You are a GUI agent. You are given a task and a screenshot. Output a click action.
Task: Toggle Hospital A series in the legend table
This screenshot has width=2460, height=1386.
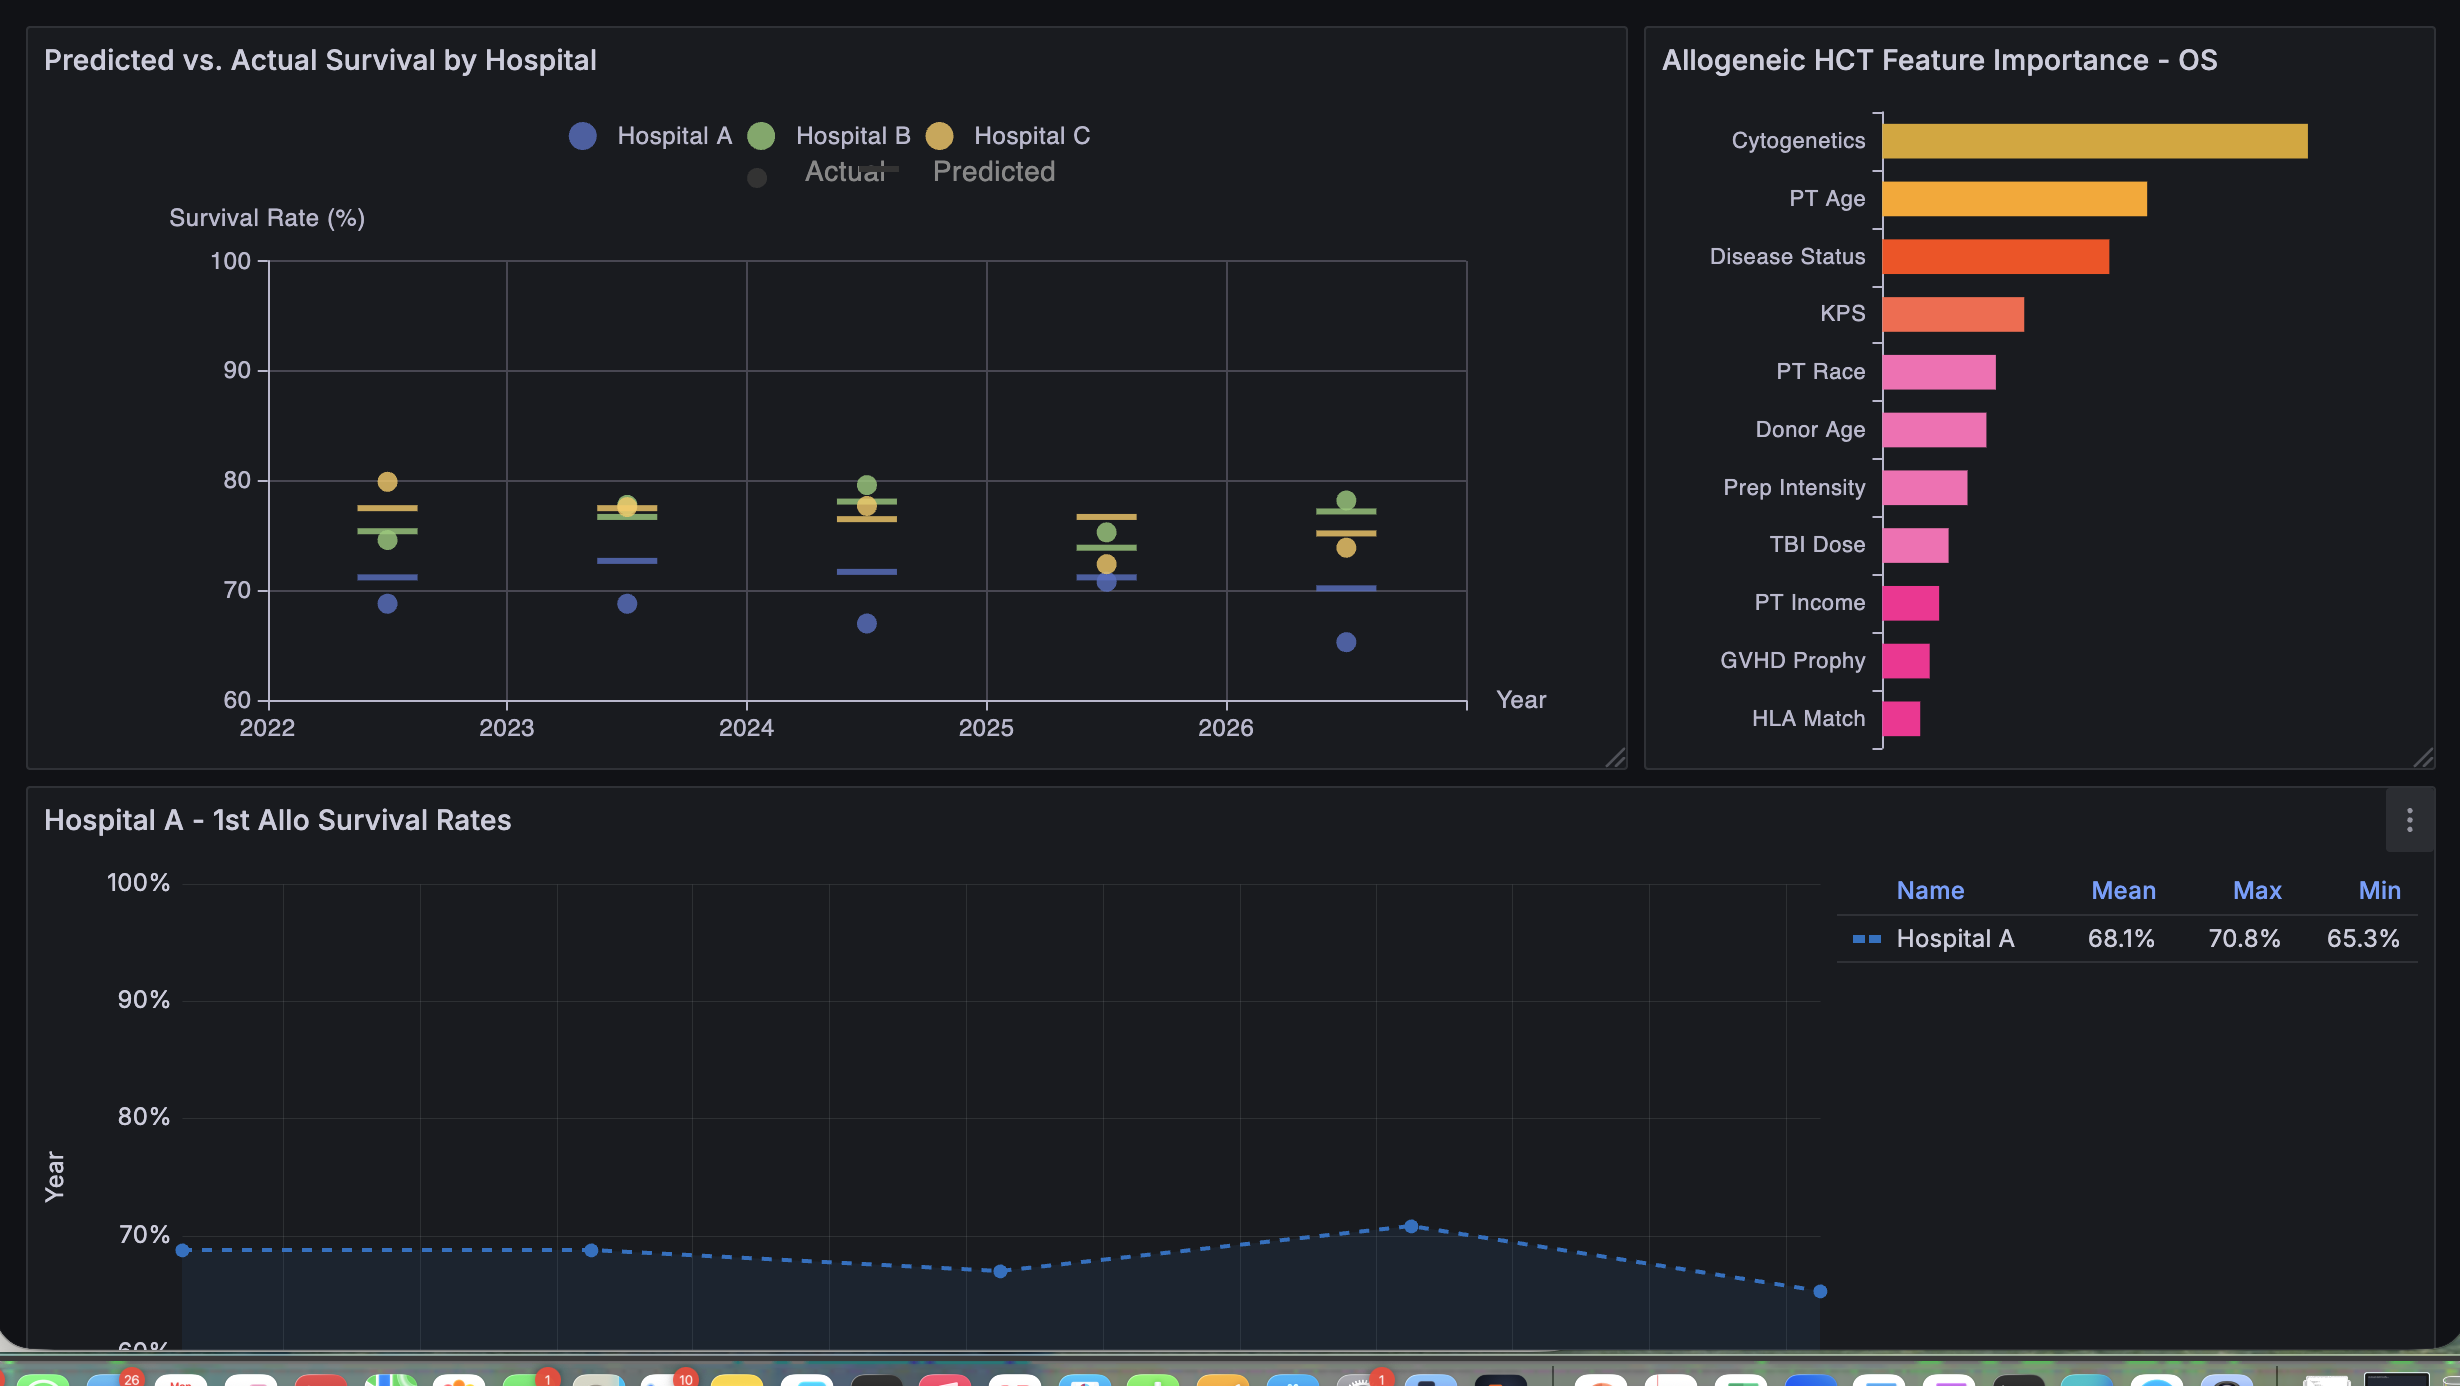click(1956, 939)
